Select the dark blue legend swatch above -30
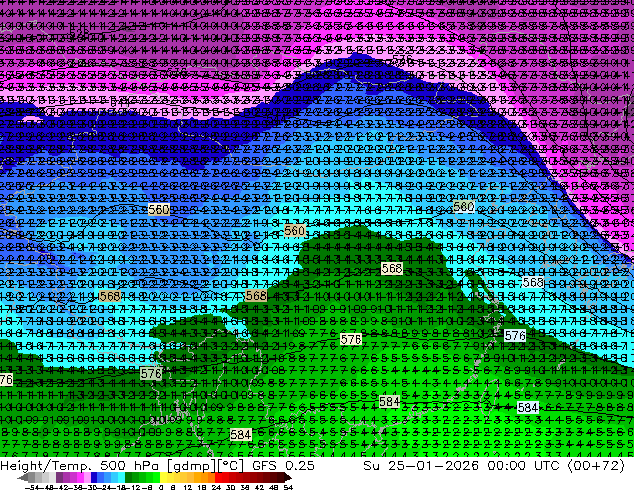Image resolution: width=634 pixels, height=490 pixels. point(94,477)
